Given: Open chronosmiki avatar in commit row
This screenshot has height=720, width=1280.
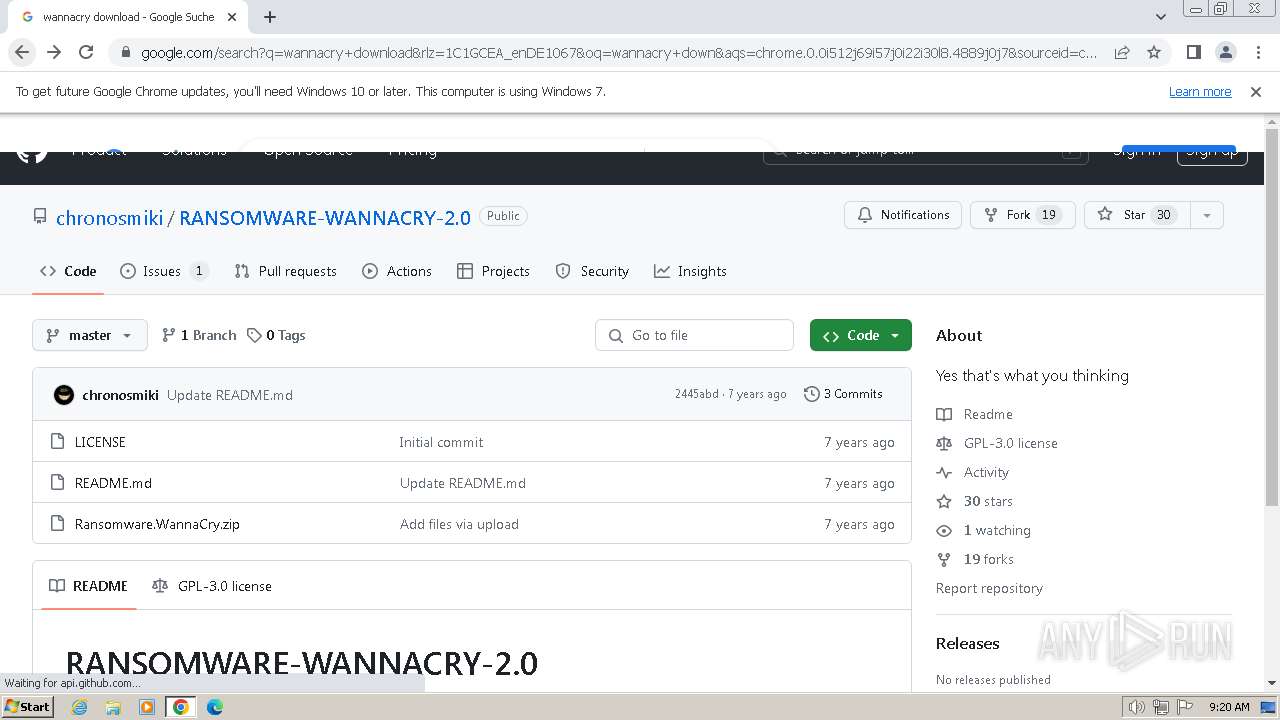Looking at the screenshot, I should click(x=64, y=395).
